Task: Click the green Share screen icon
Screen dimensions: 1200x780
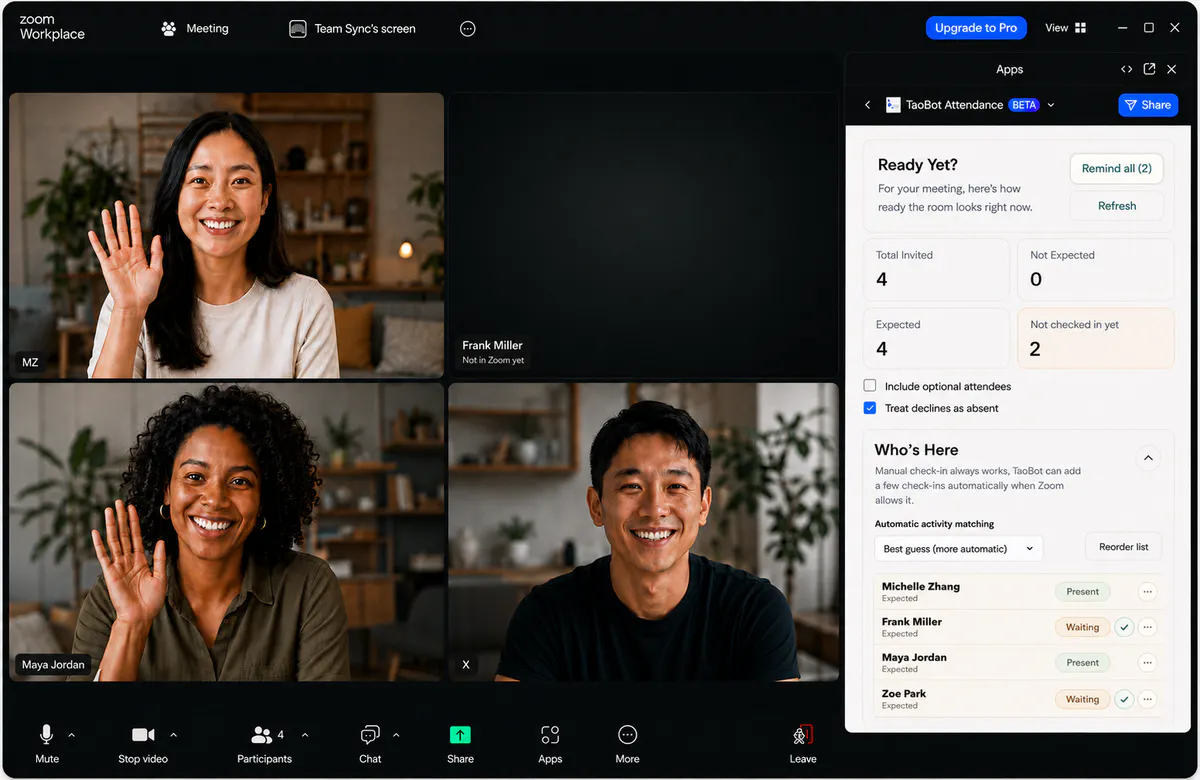Action: click(460, 735)
